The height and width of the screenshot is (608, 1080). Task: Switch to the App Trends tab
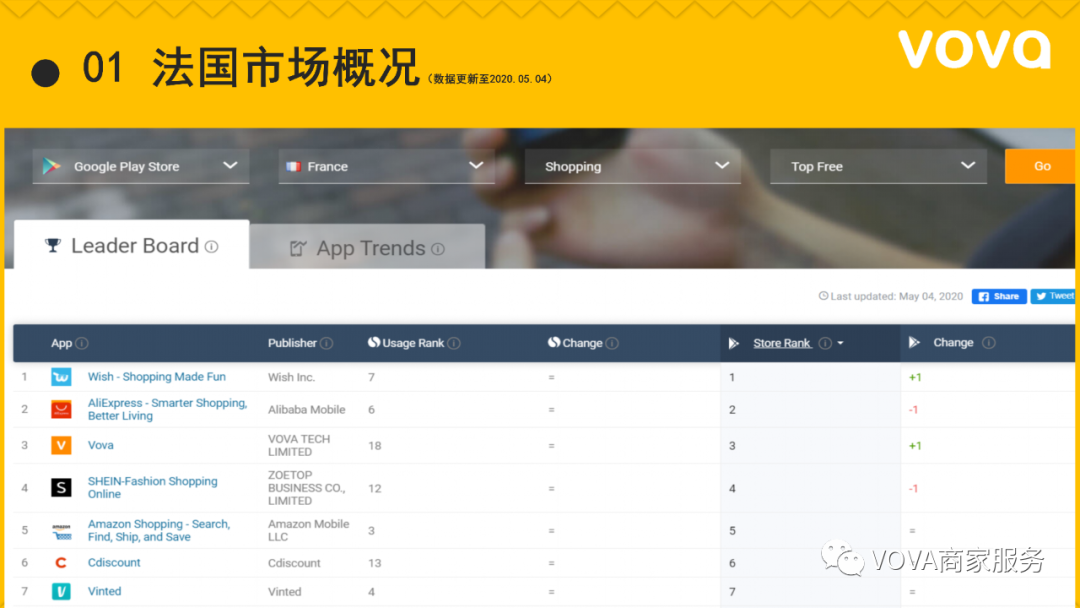point(367,248)
